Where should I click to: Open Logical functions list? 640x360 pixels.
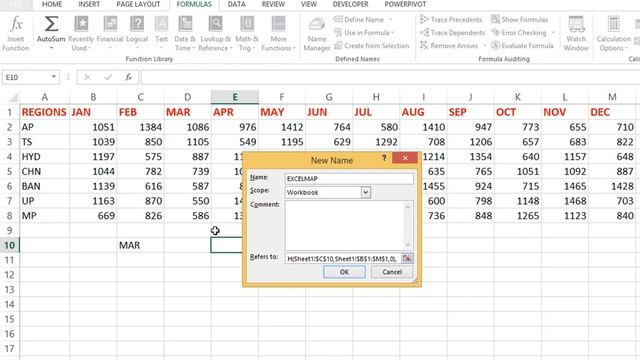pyautogui.click(x=137, y=33)
